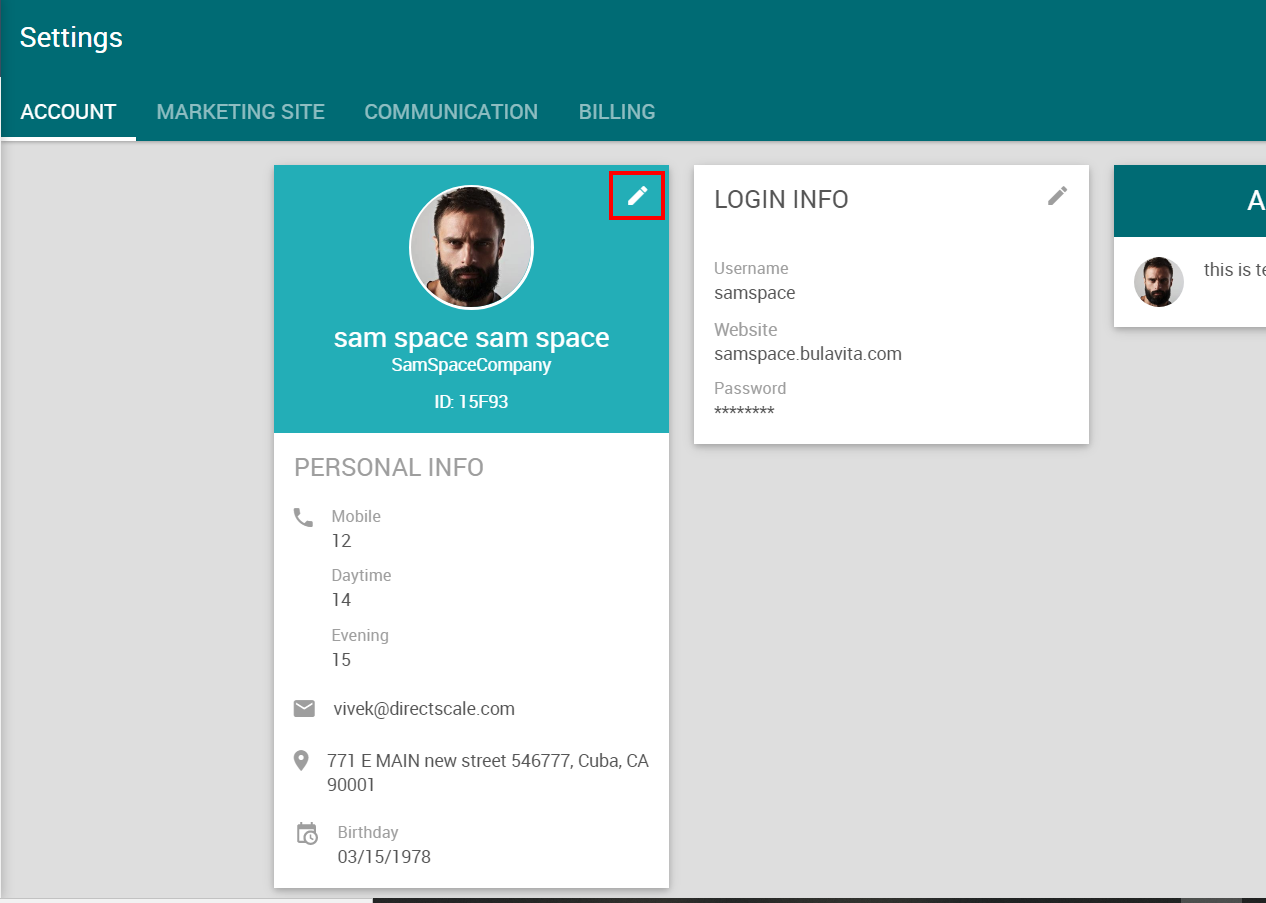The width and height of the screenshot is (1266, 903).
Task: Click the samspace.bulavita.com website value
Action: pyautogui.click(x=807, y=354)
